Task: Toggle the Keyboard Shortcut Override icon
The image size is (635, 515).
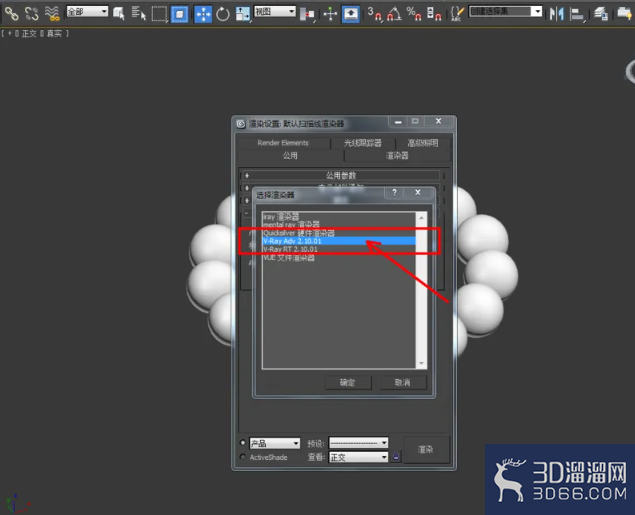Action: pos(351,14)
